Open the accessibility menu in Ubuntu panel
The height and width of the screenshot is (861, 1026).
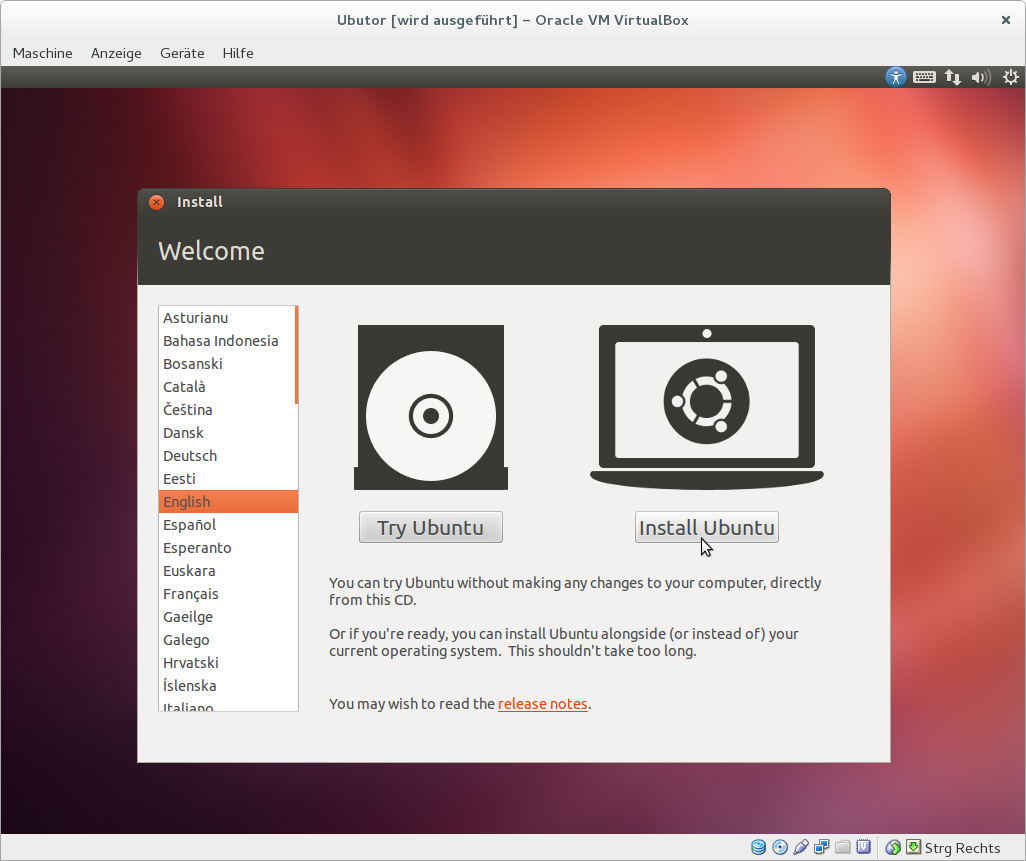[895, 77]
